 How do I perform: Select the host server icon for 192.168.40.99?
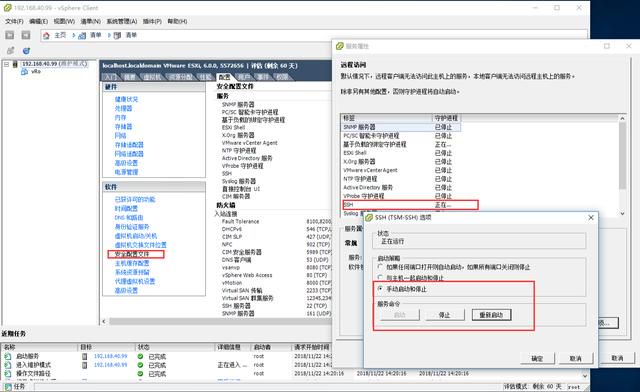[15, 64]
